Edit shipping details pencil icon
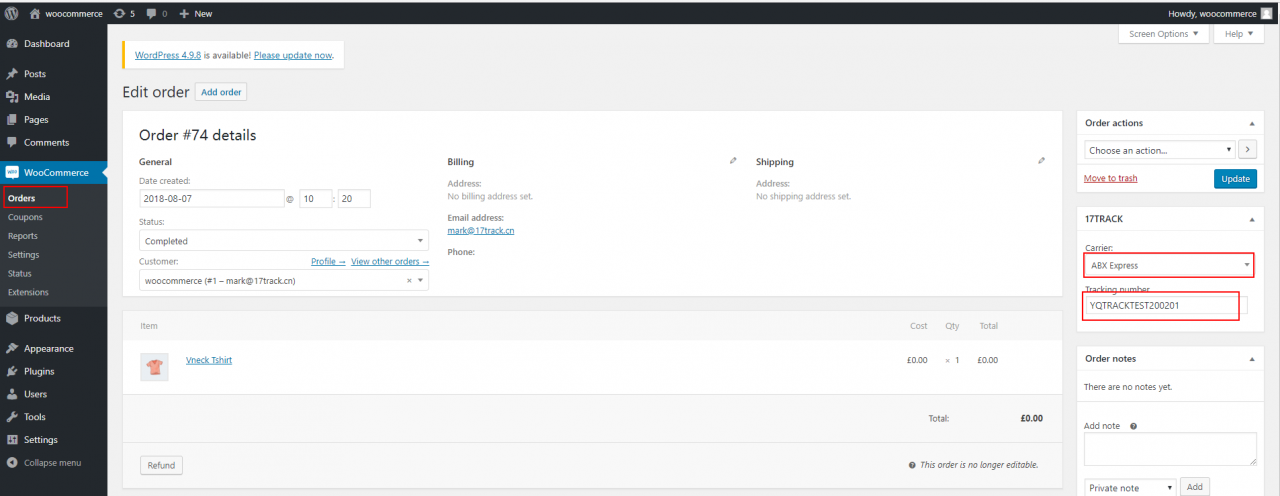1280x496 pixels. (x=1041, y=160)
